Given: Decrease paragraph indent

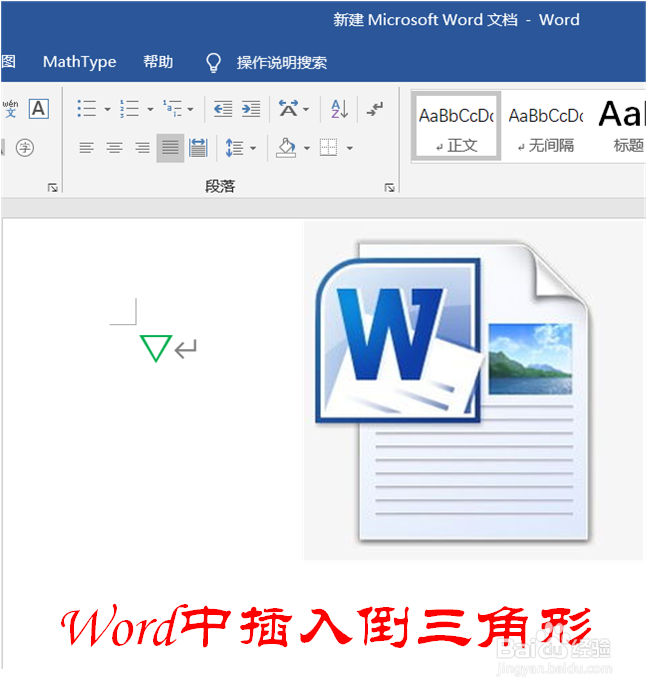Looking at the screenshot, I should click(223, 108).
